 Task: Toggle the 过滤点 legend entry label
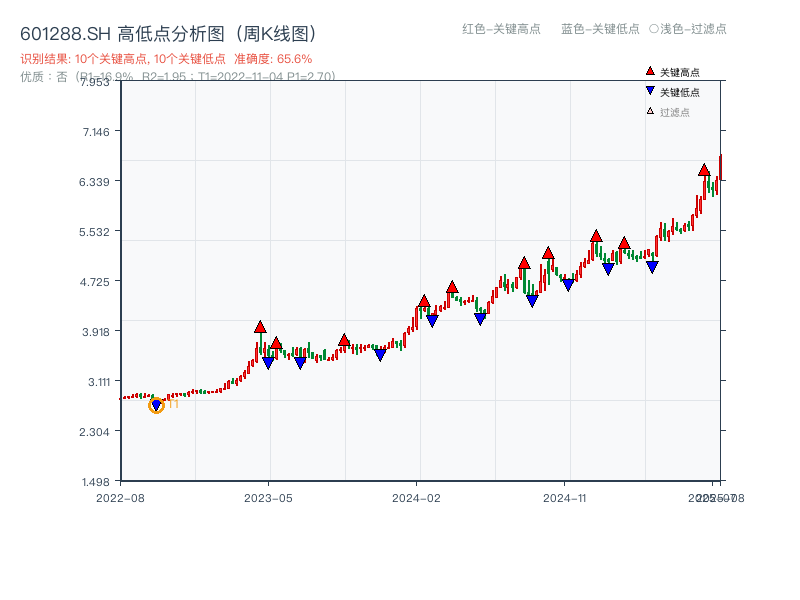[x=675, y=112]
